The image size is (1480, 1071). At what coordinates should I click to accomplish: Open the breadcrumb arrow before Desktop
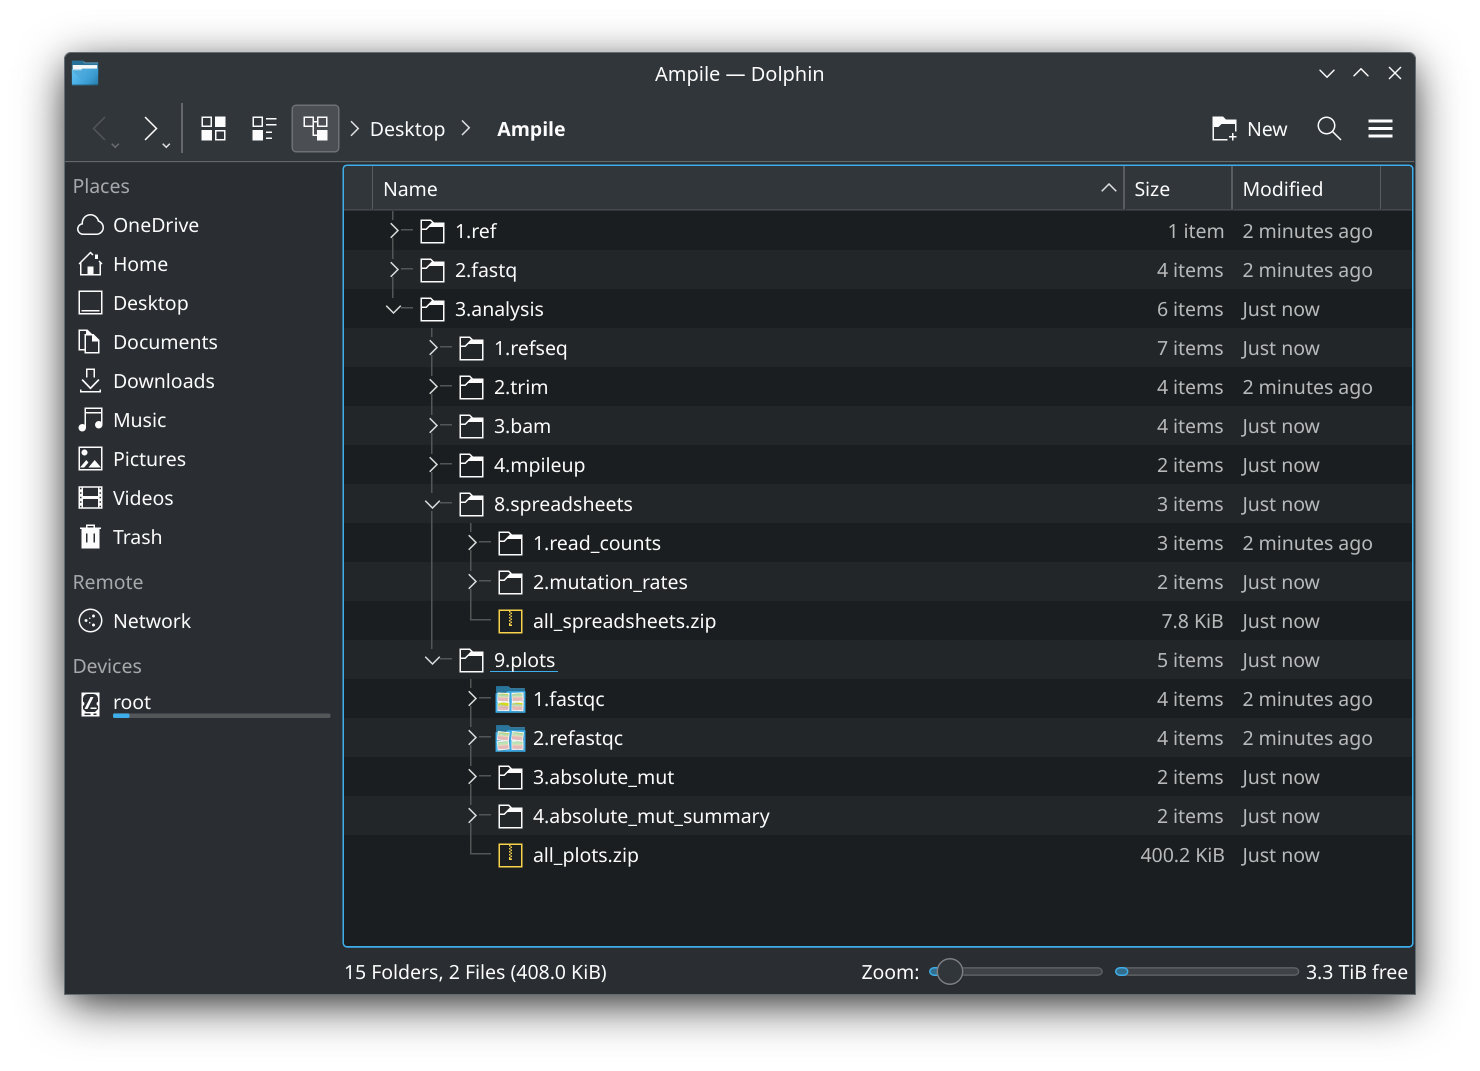point(355,128)
